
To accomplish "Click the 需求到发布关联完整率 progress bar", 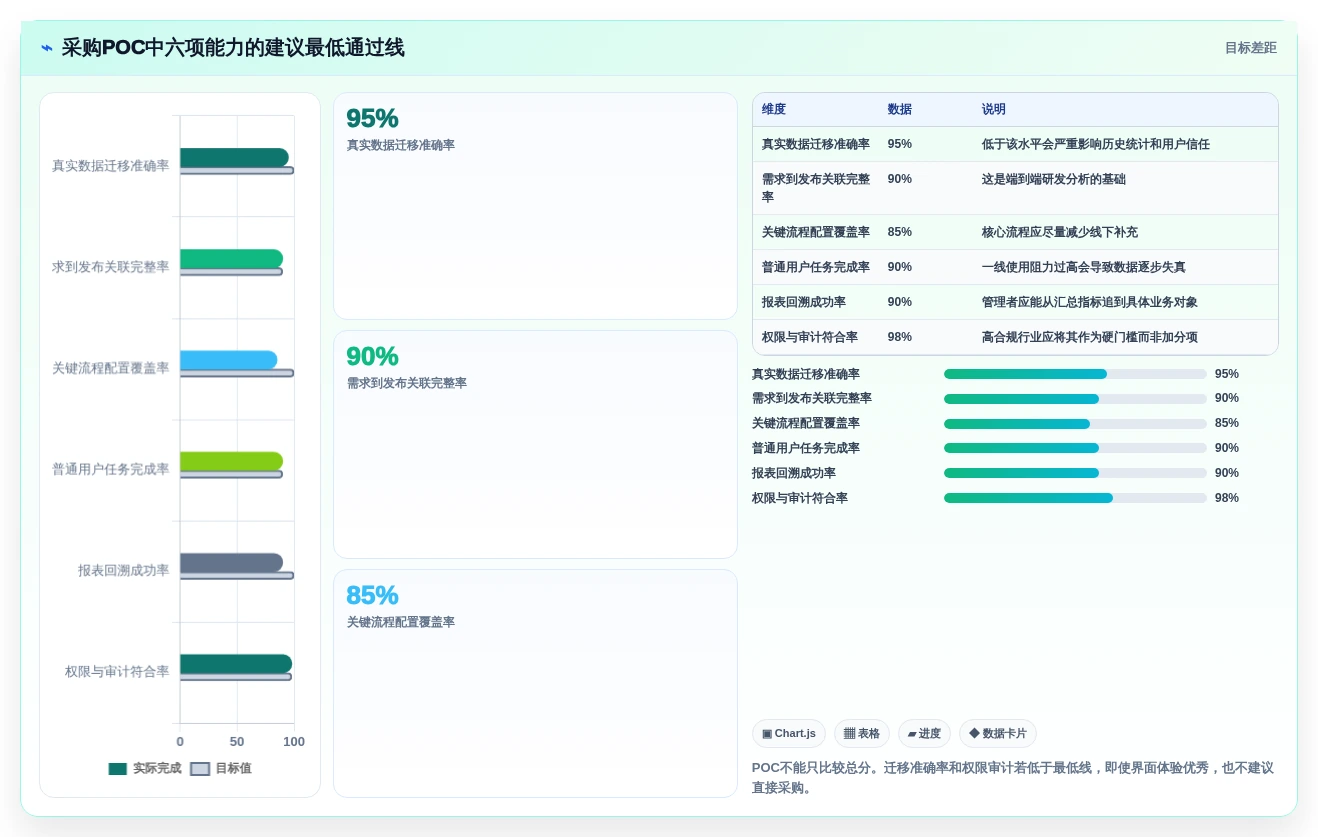I will [x=1075, y=399].
